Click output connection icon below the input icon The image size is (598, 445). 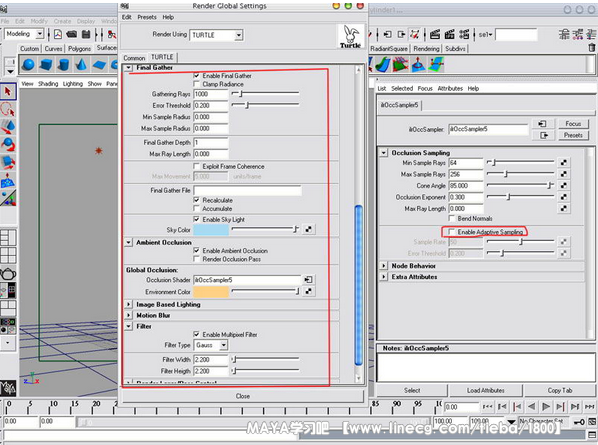(542, 135)
